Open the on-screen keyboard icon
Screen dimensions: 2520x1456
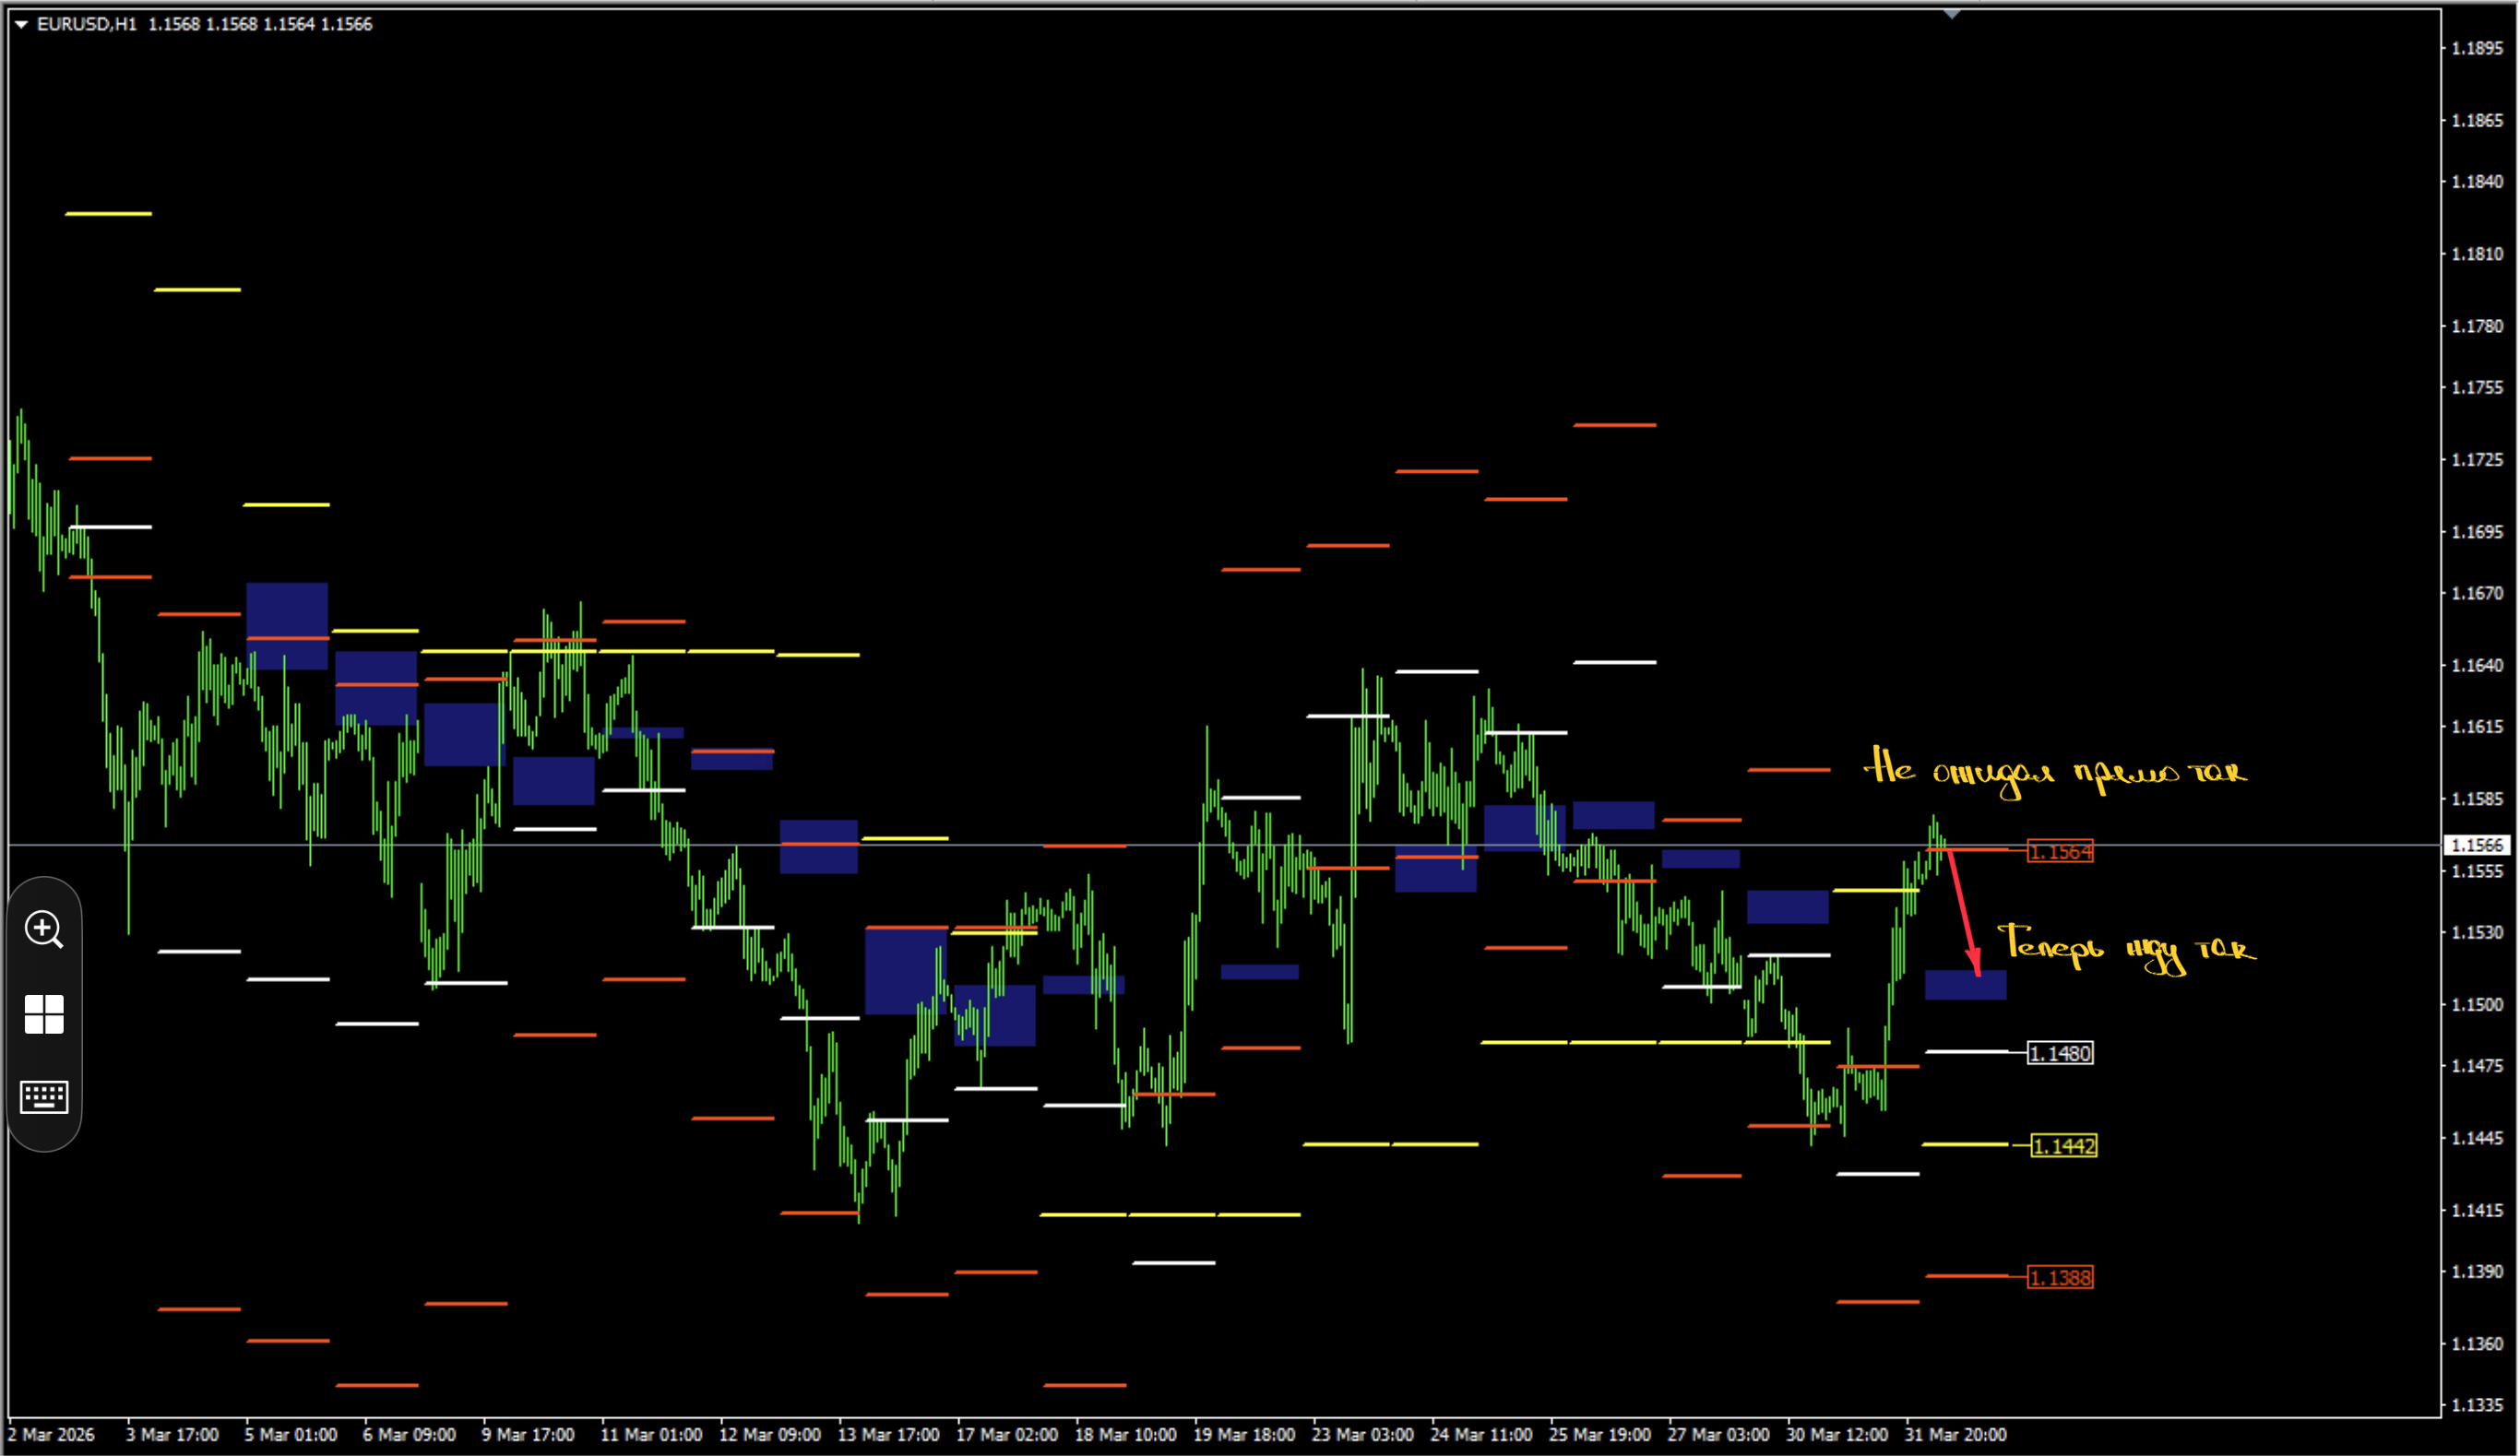(x=44, y=1097)
